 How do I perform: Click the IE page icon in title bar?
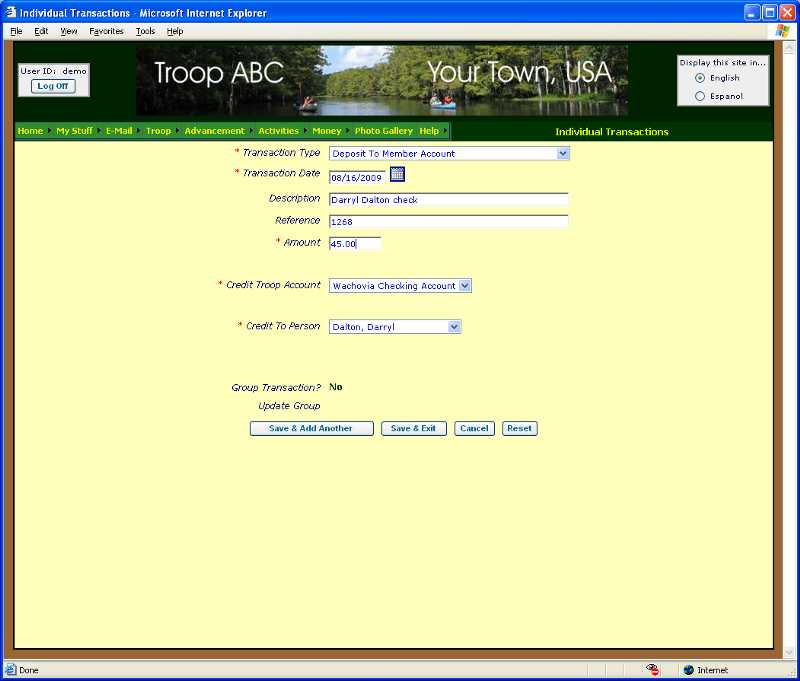(10, 12)
